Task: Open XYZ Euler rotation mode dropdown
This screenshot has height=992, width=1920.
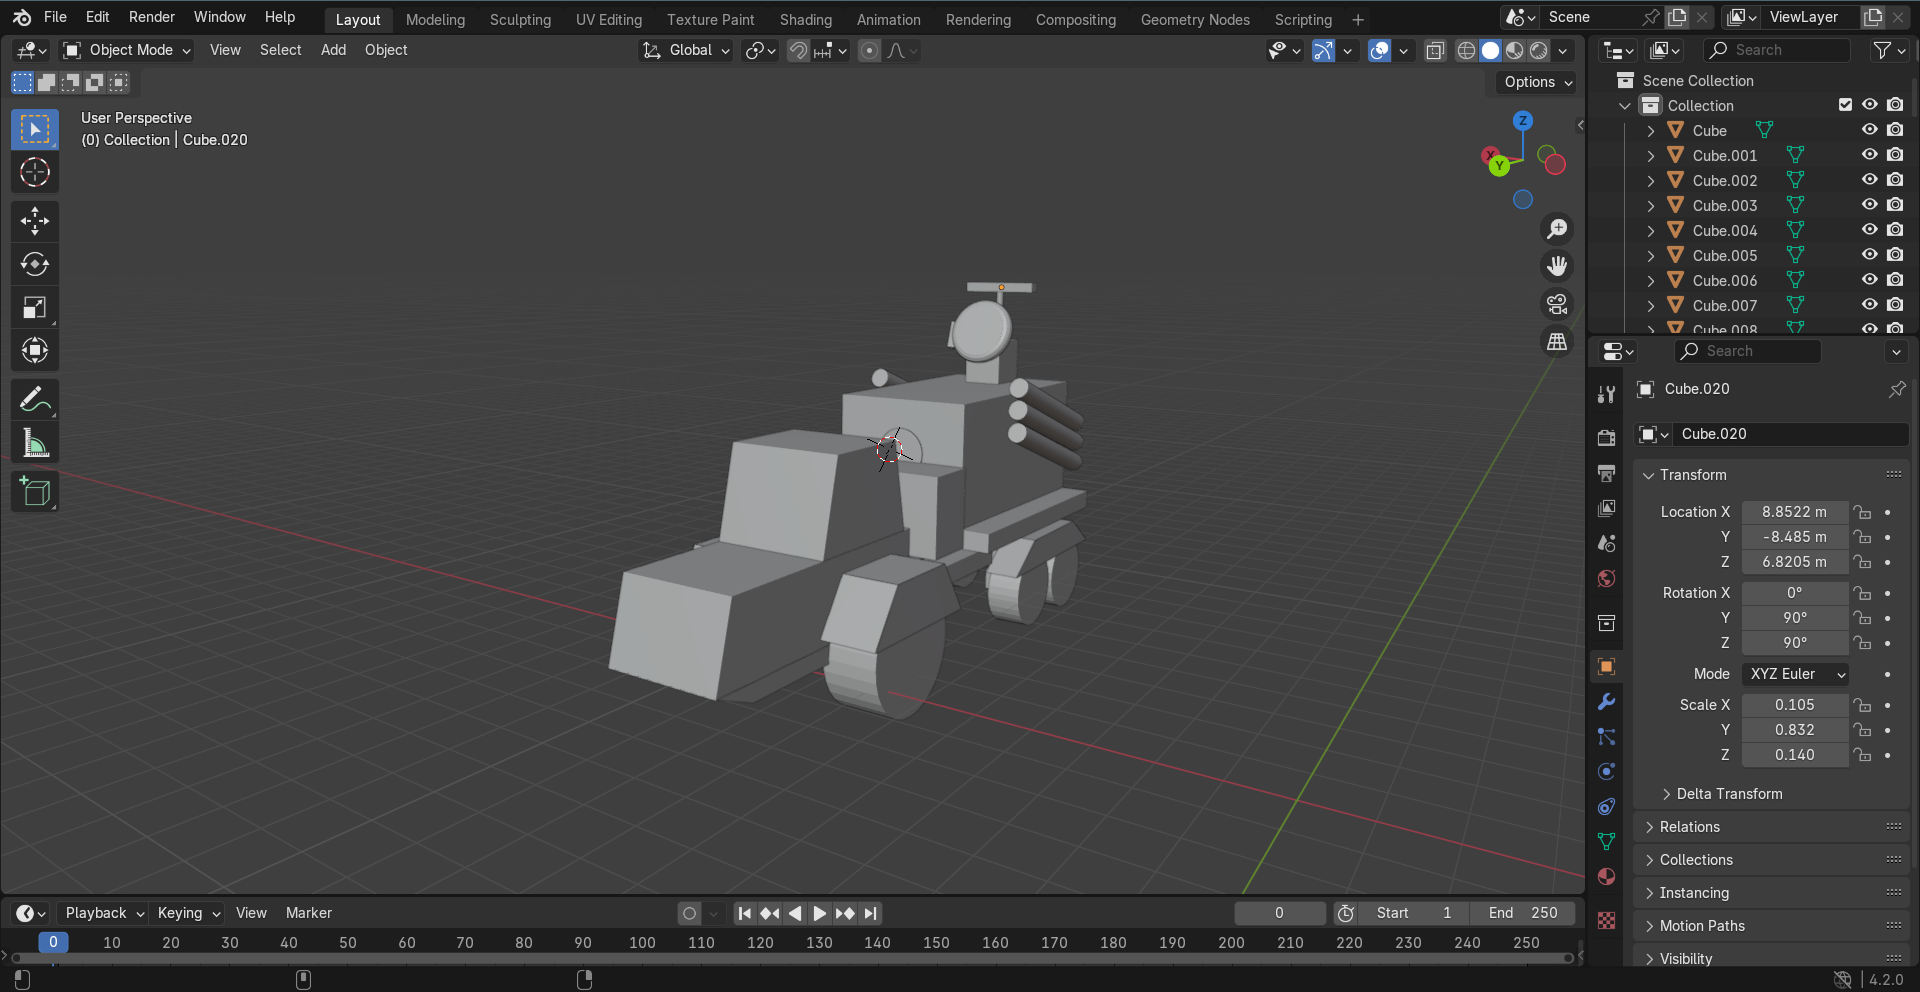Action: [x=1795, y=674]
